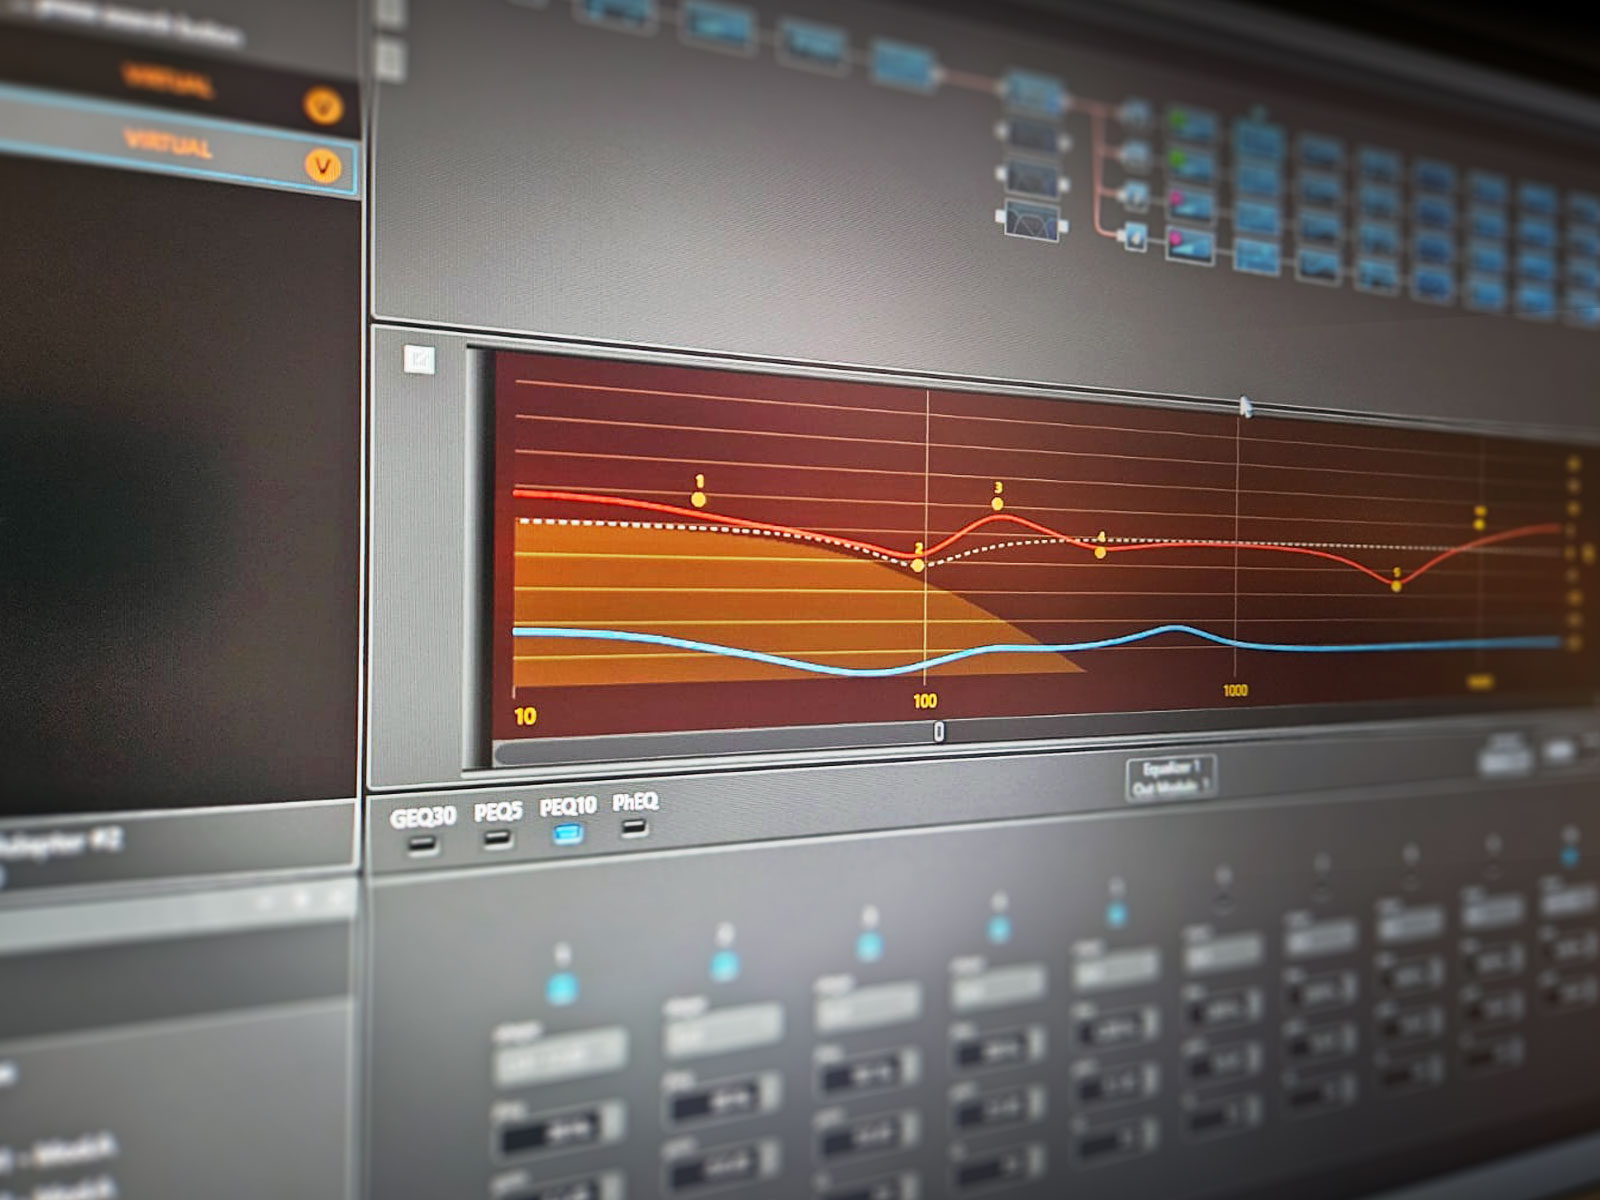Select EQ band point 5 on the graph
The height and width of the screenshot is (1200, 1600).
[x=1397, y=586]
